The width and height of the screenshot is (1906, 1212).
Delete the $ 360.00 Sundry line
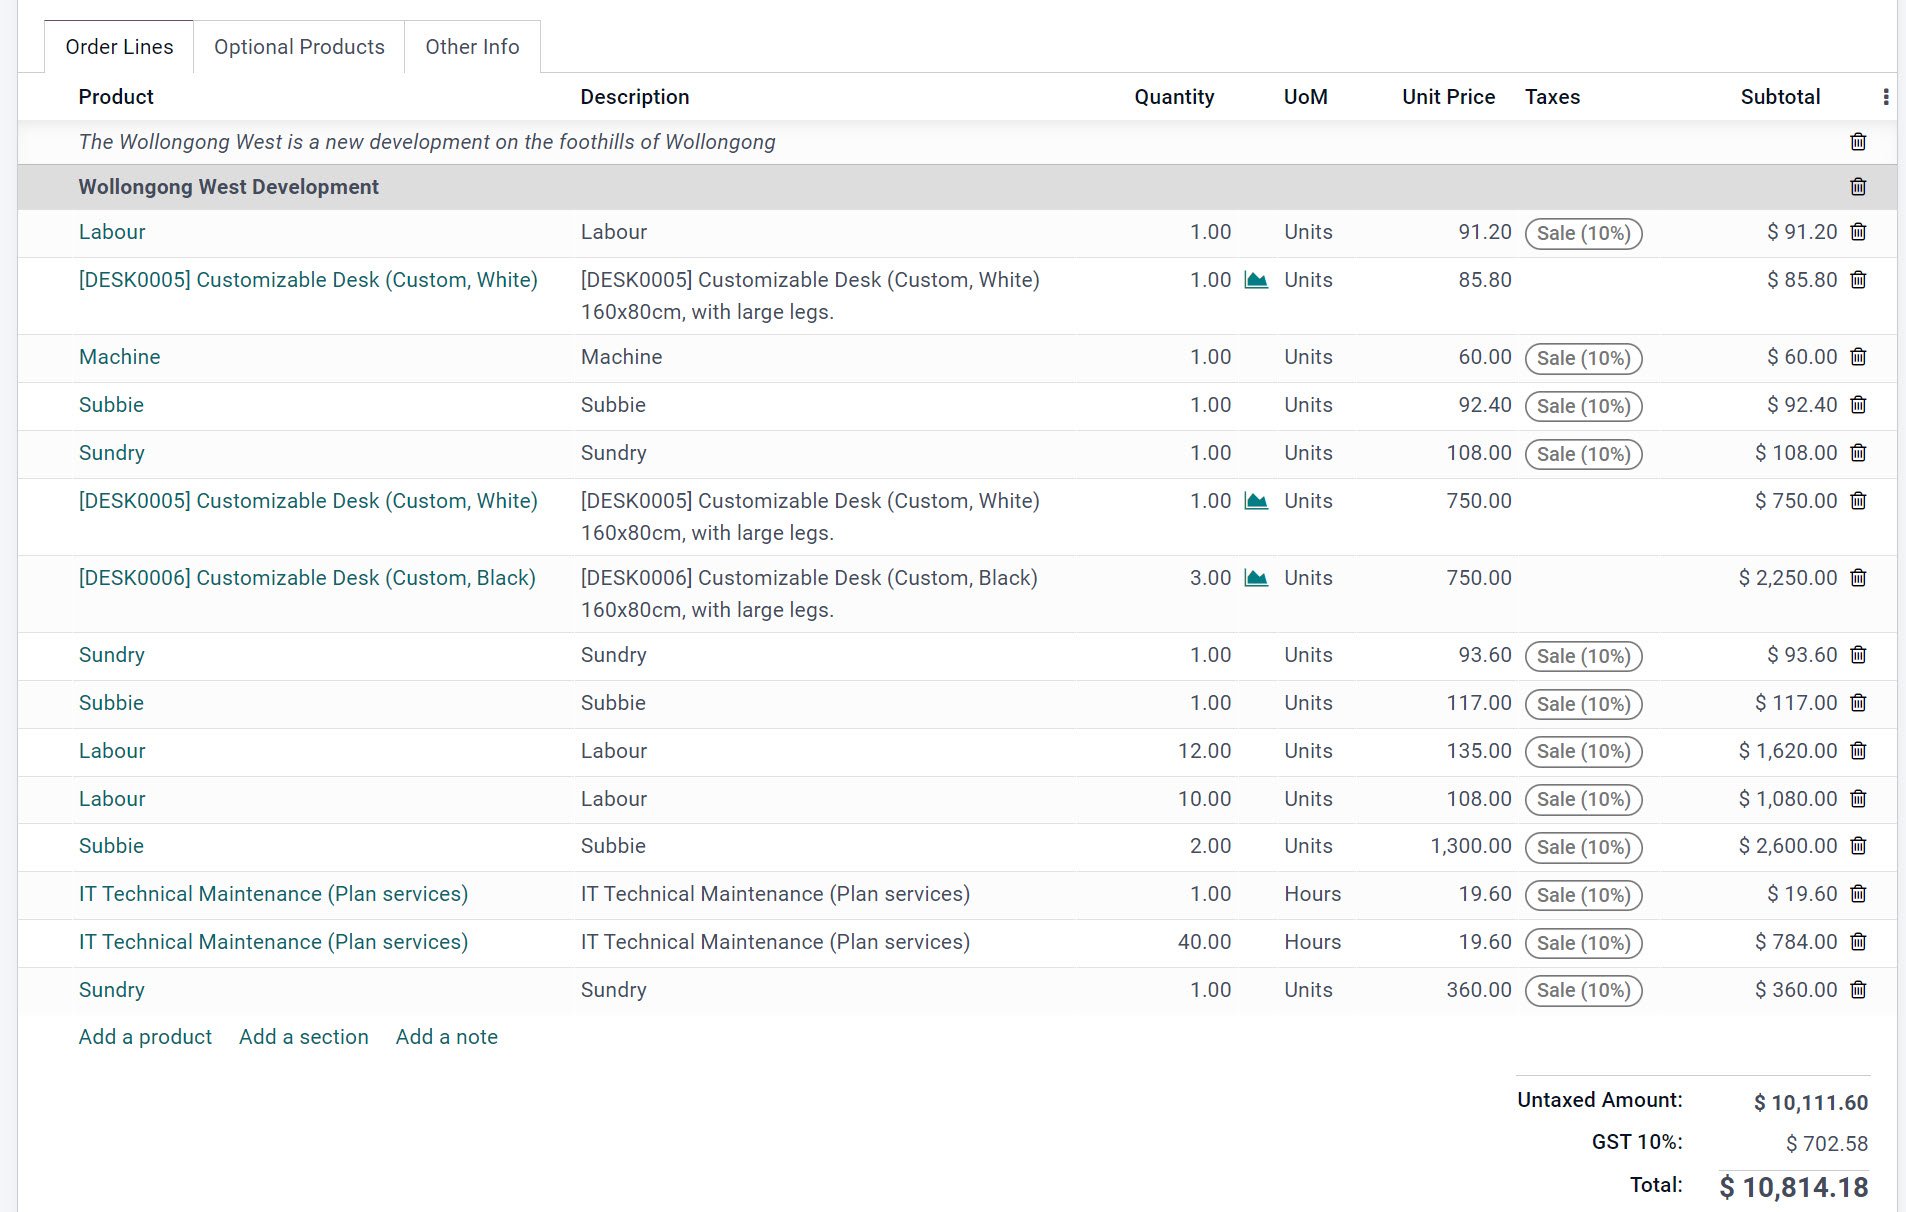pyautogui.click(x=1858, y=990)
